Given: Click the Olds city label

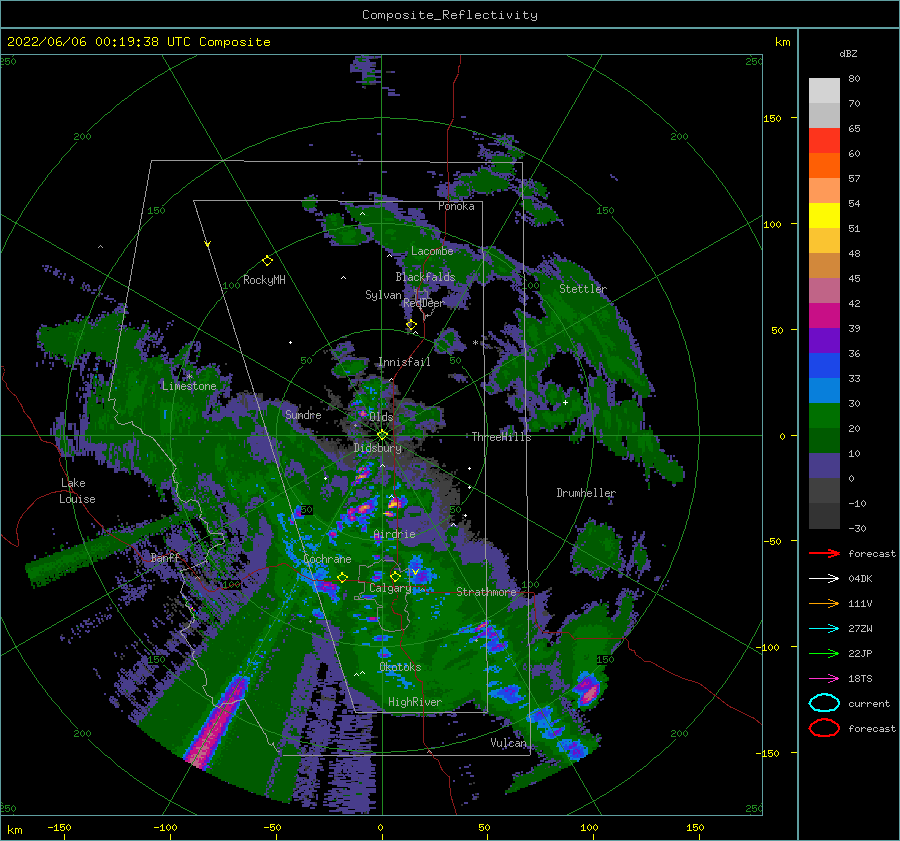Looking at the screenshot, I should pos(381,417).
